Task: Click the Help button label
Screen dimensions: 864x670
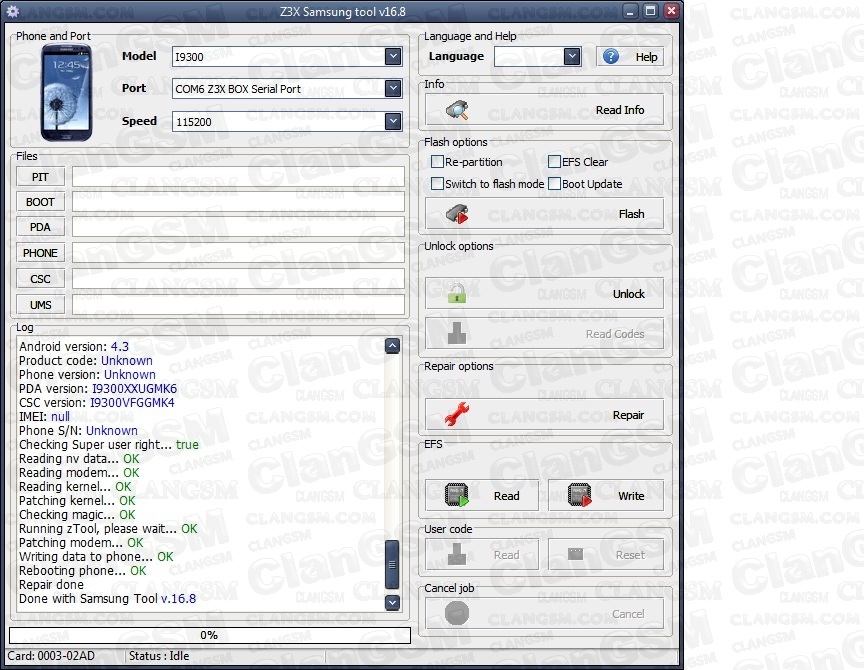Action: pyautogui.click(x=646, y=57)
